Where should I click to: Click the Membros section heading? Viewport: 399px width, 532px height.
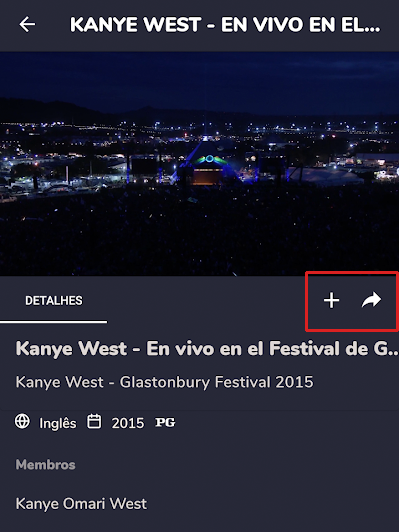[45, 464]
